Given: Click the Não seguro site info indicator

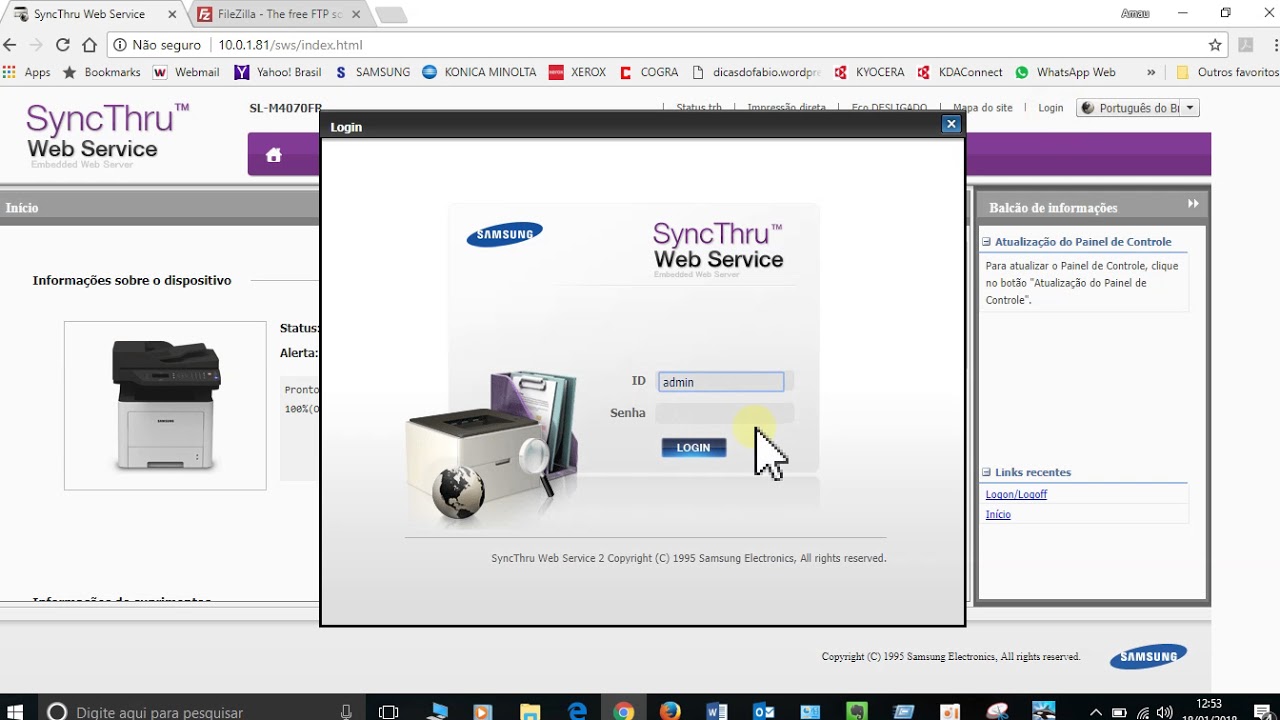Looking at the screenshot, I should coord(157,45).
